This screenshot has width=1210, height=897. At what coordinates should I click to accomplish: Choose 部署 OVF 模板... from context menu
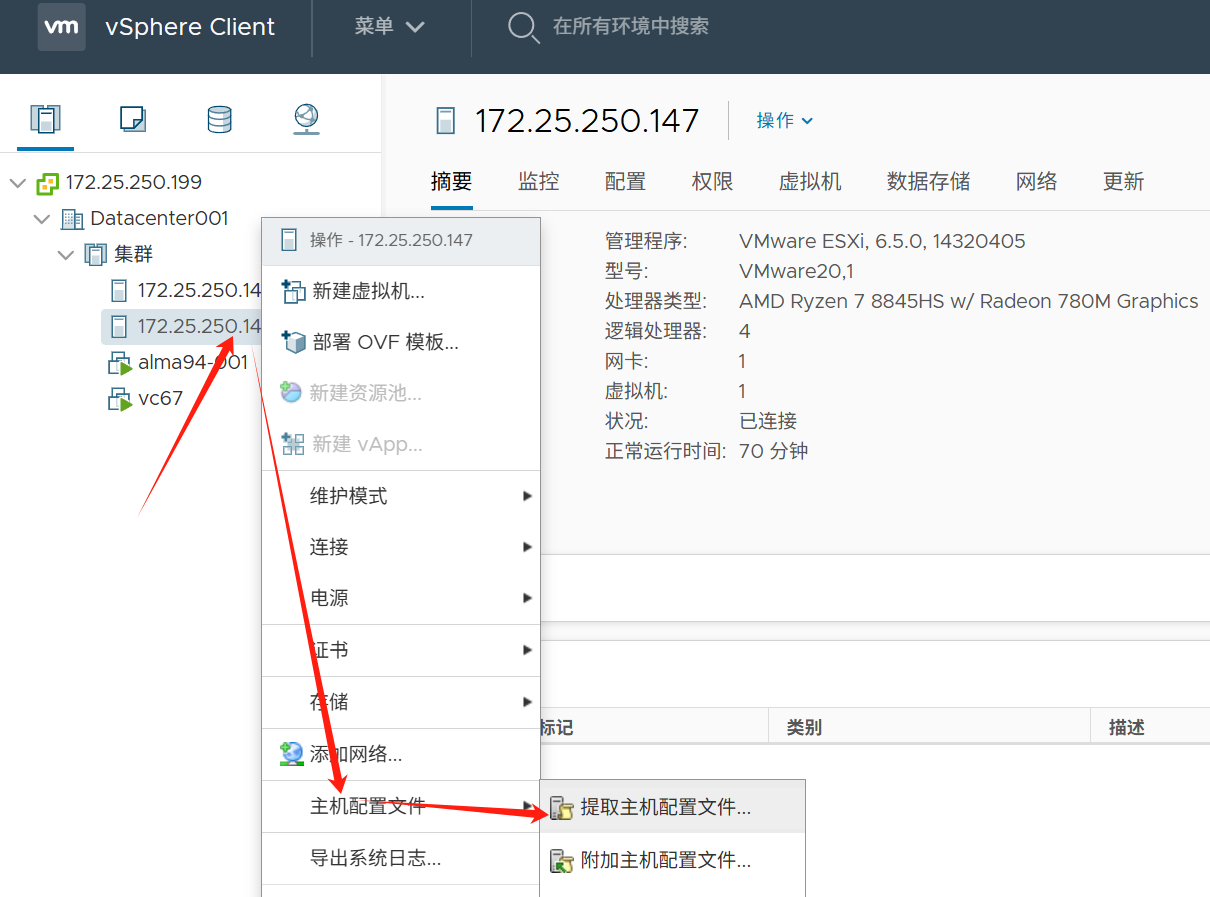pos(401,343)
